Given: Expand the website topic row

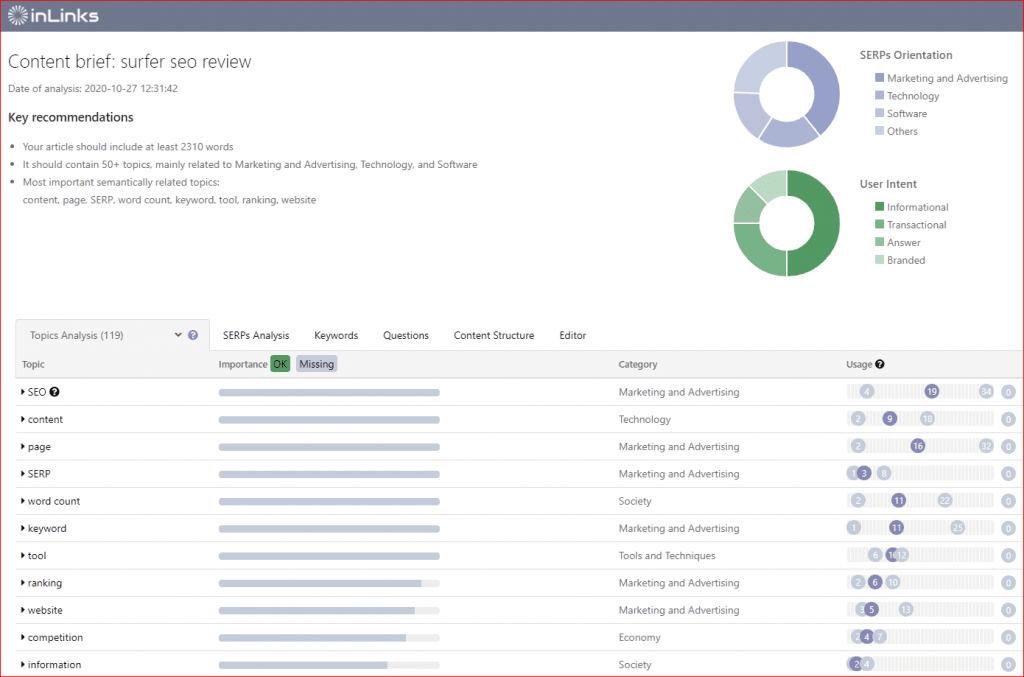Looking at the screenshot, I should click(x=23, y=610).
